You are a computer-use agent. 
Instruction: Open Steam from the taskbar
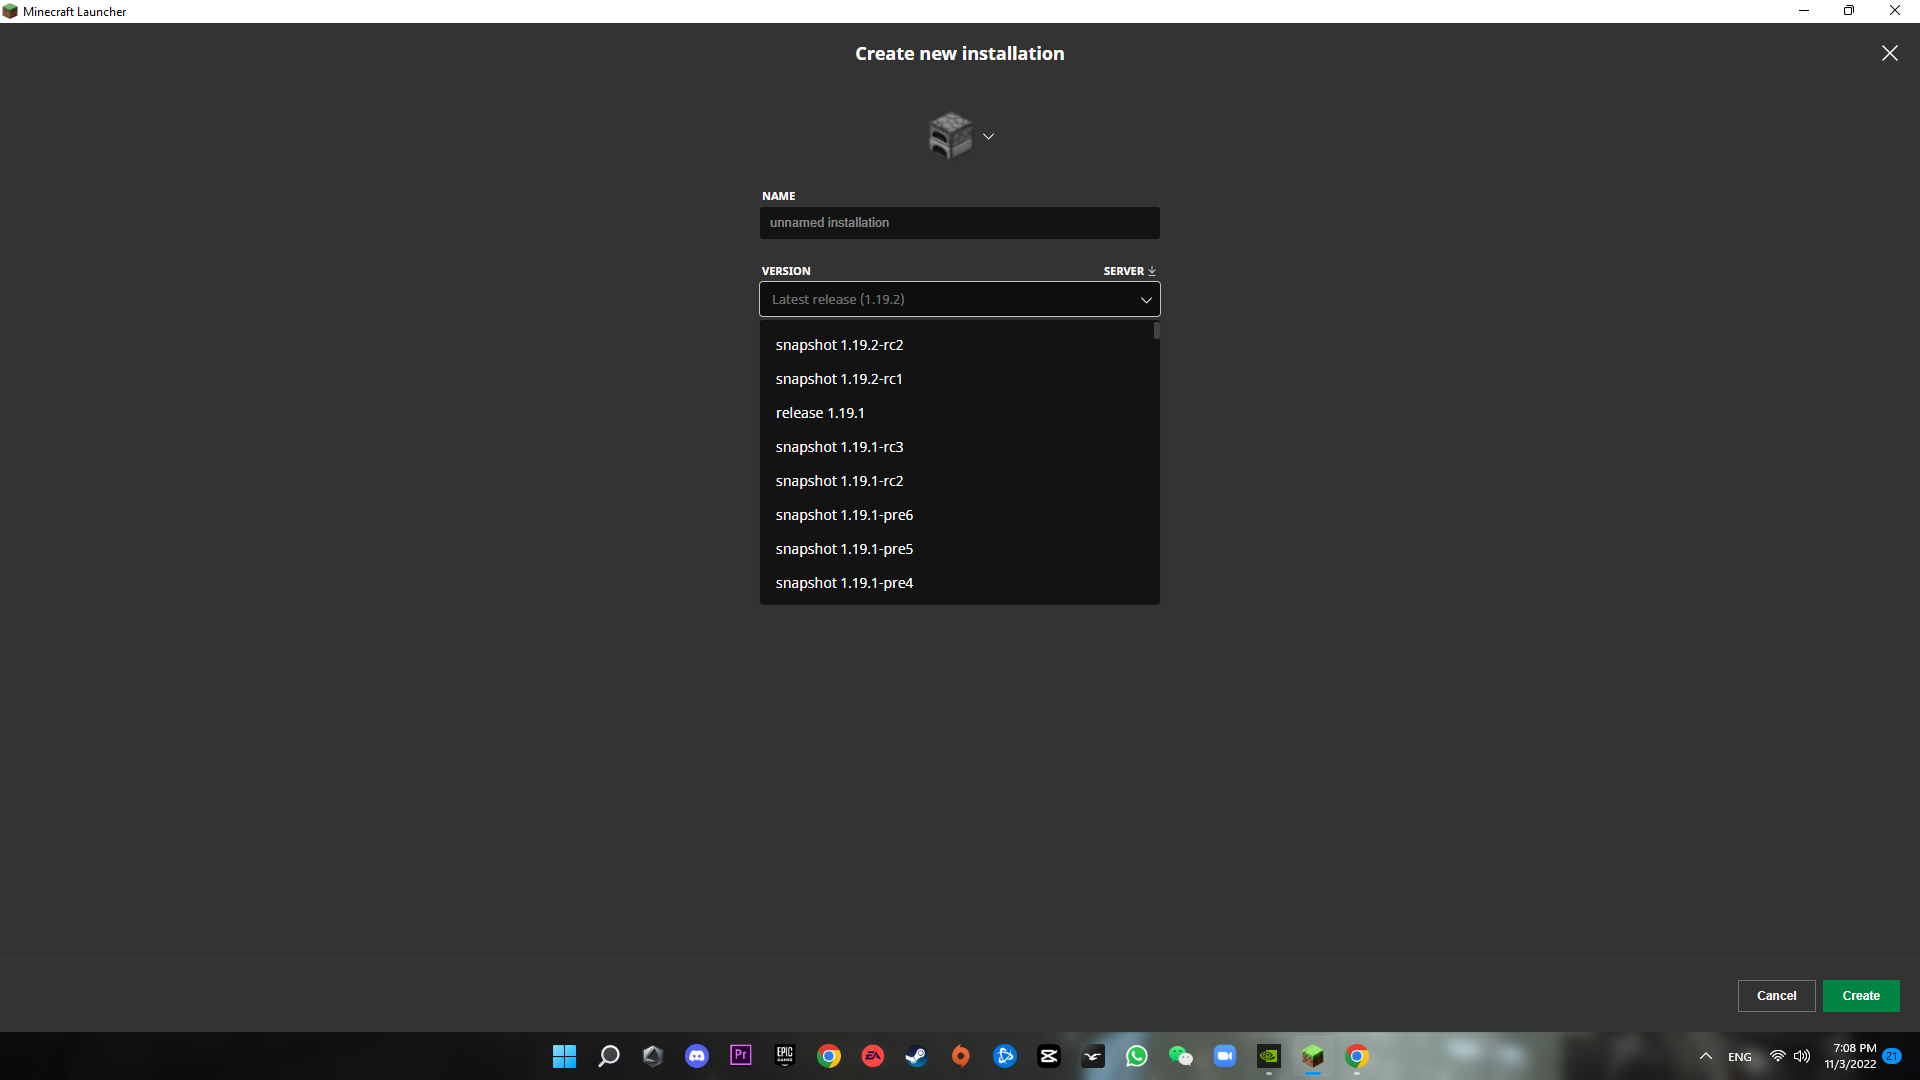[x=916, y=1056]
